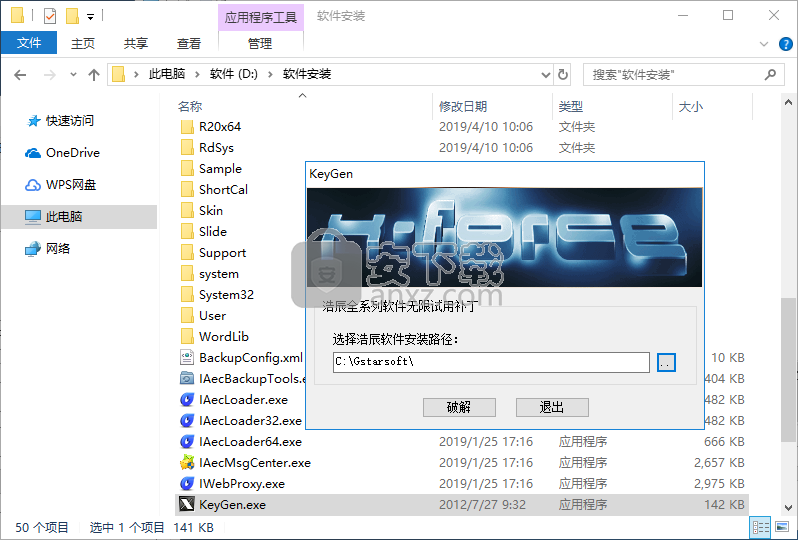Screen dimensions: 798x540
Task: Select the 应用程序工具 contextual tab header
Action: click(261, 17)
